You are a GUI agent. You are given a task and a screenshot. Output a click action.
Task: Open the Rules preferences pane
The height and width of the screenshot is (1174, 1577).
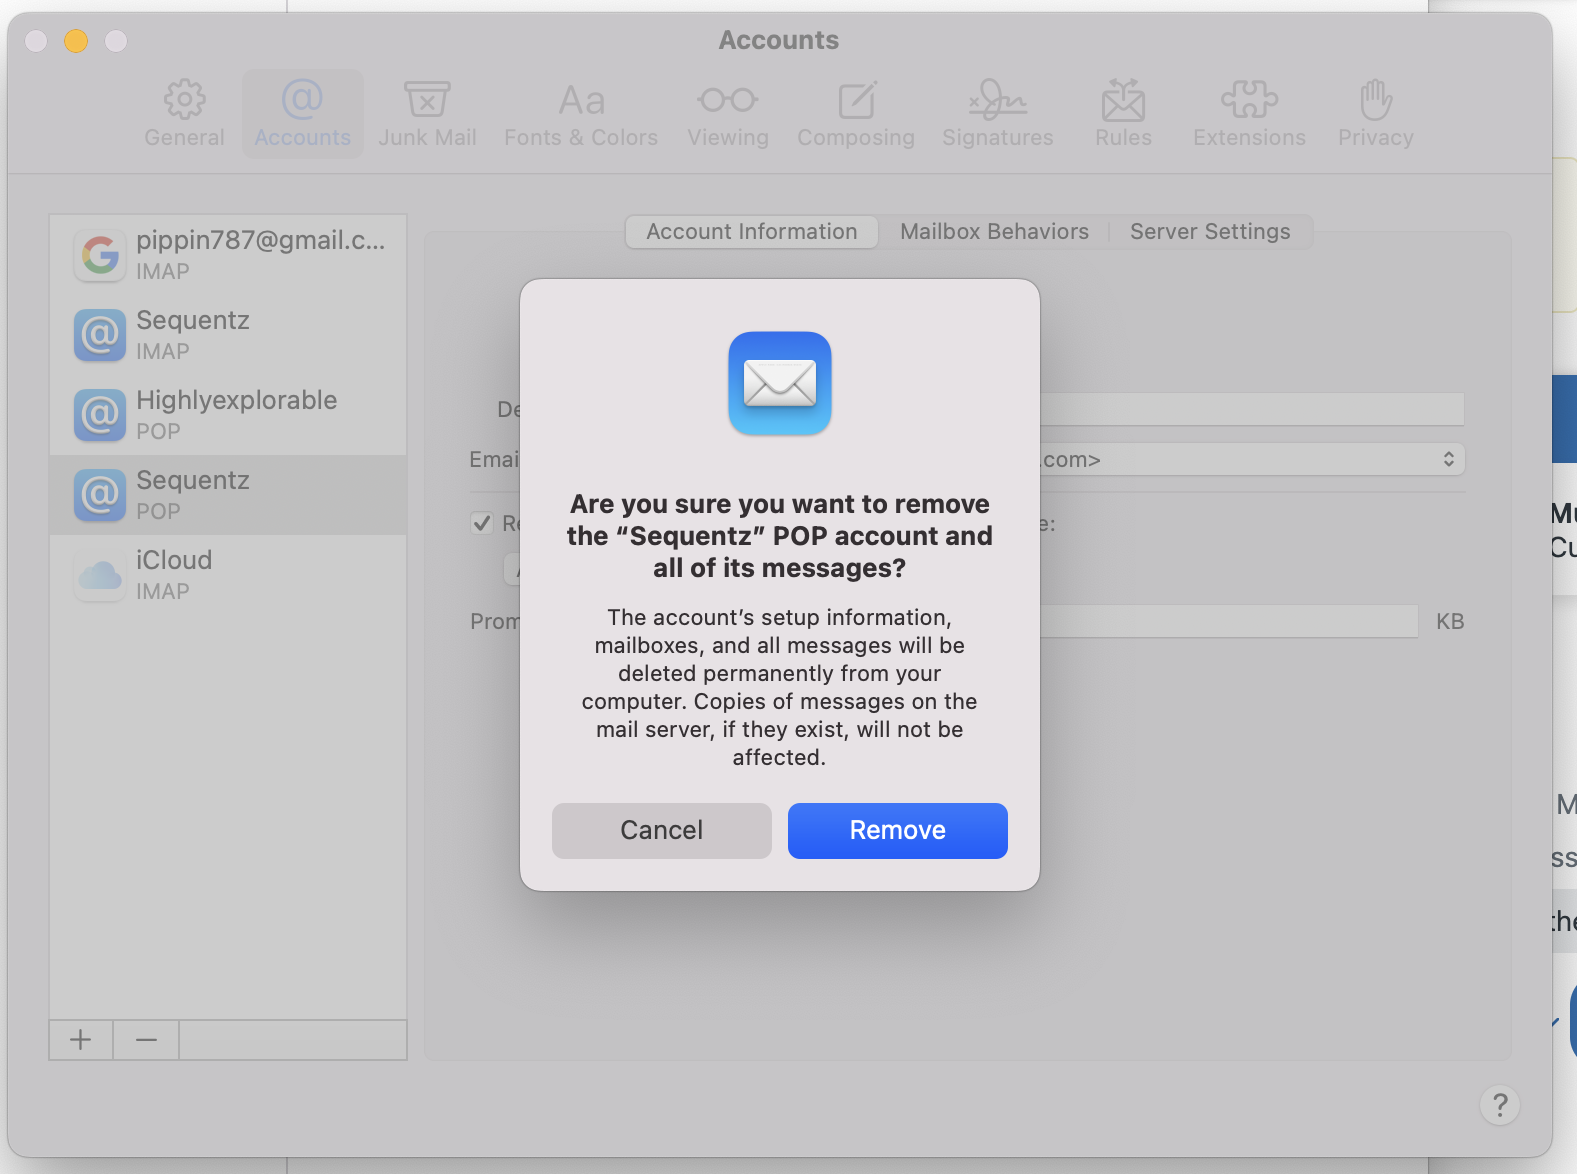click(1123, 114)
